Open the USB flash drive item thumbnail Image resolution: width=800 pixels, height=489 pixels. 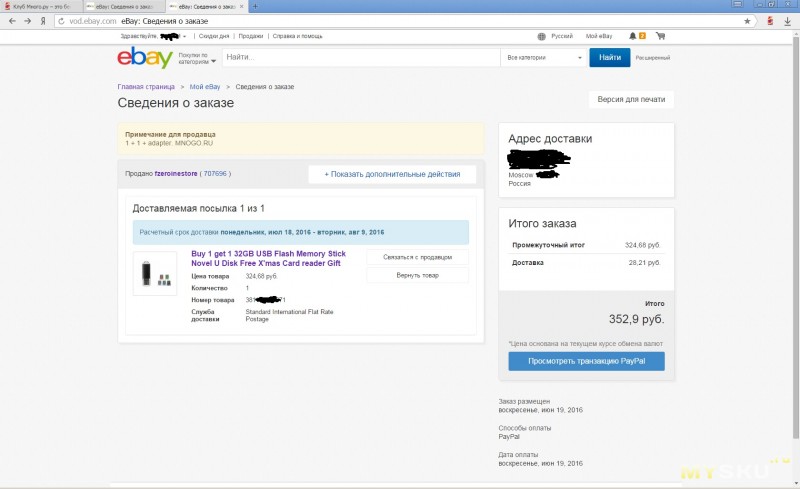pyautogui.click(x=155, y=273)
